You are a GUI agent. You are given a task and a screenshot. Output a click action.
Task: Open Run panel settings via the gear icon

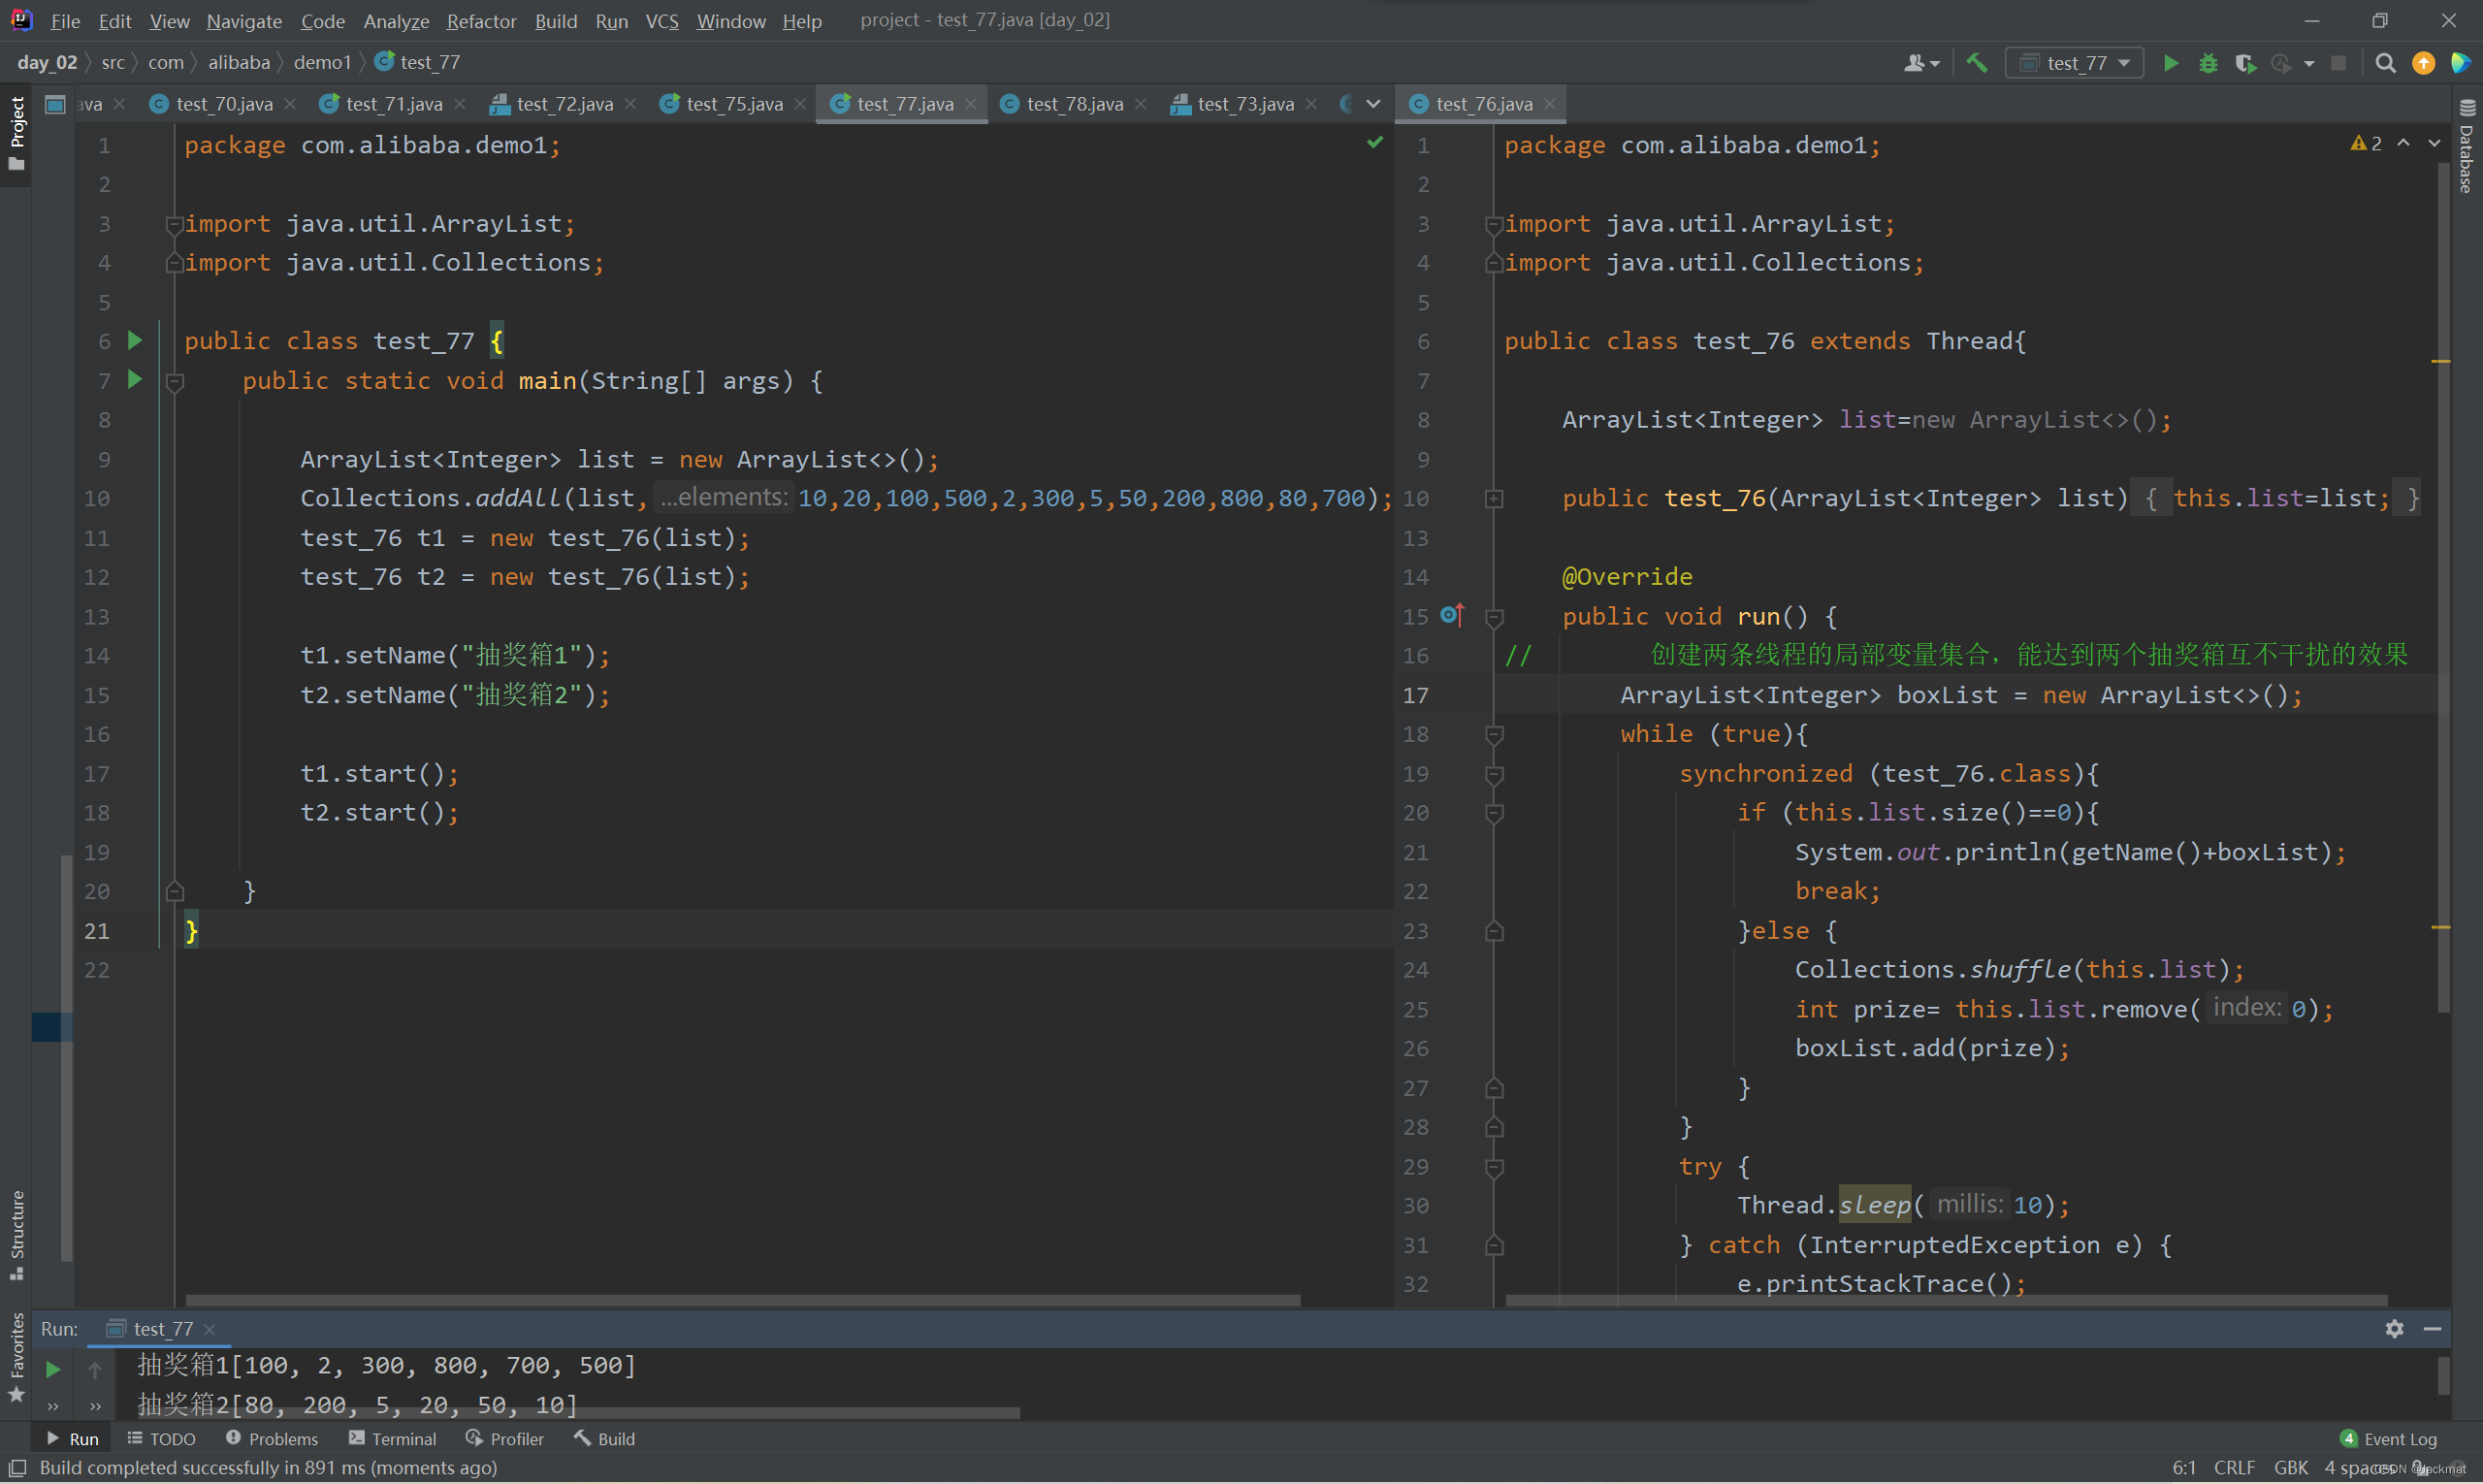[2394, 1328]
